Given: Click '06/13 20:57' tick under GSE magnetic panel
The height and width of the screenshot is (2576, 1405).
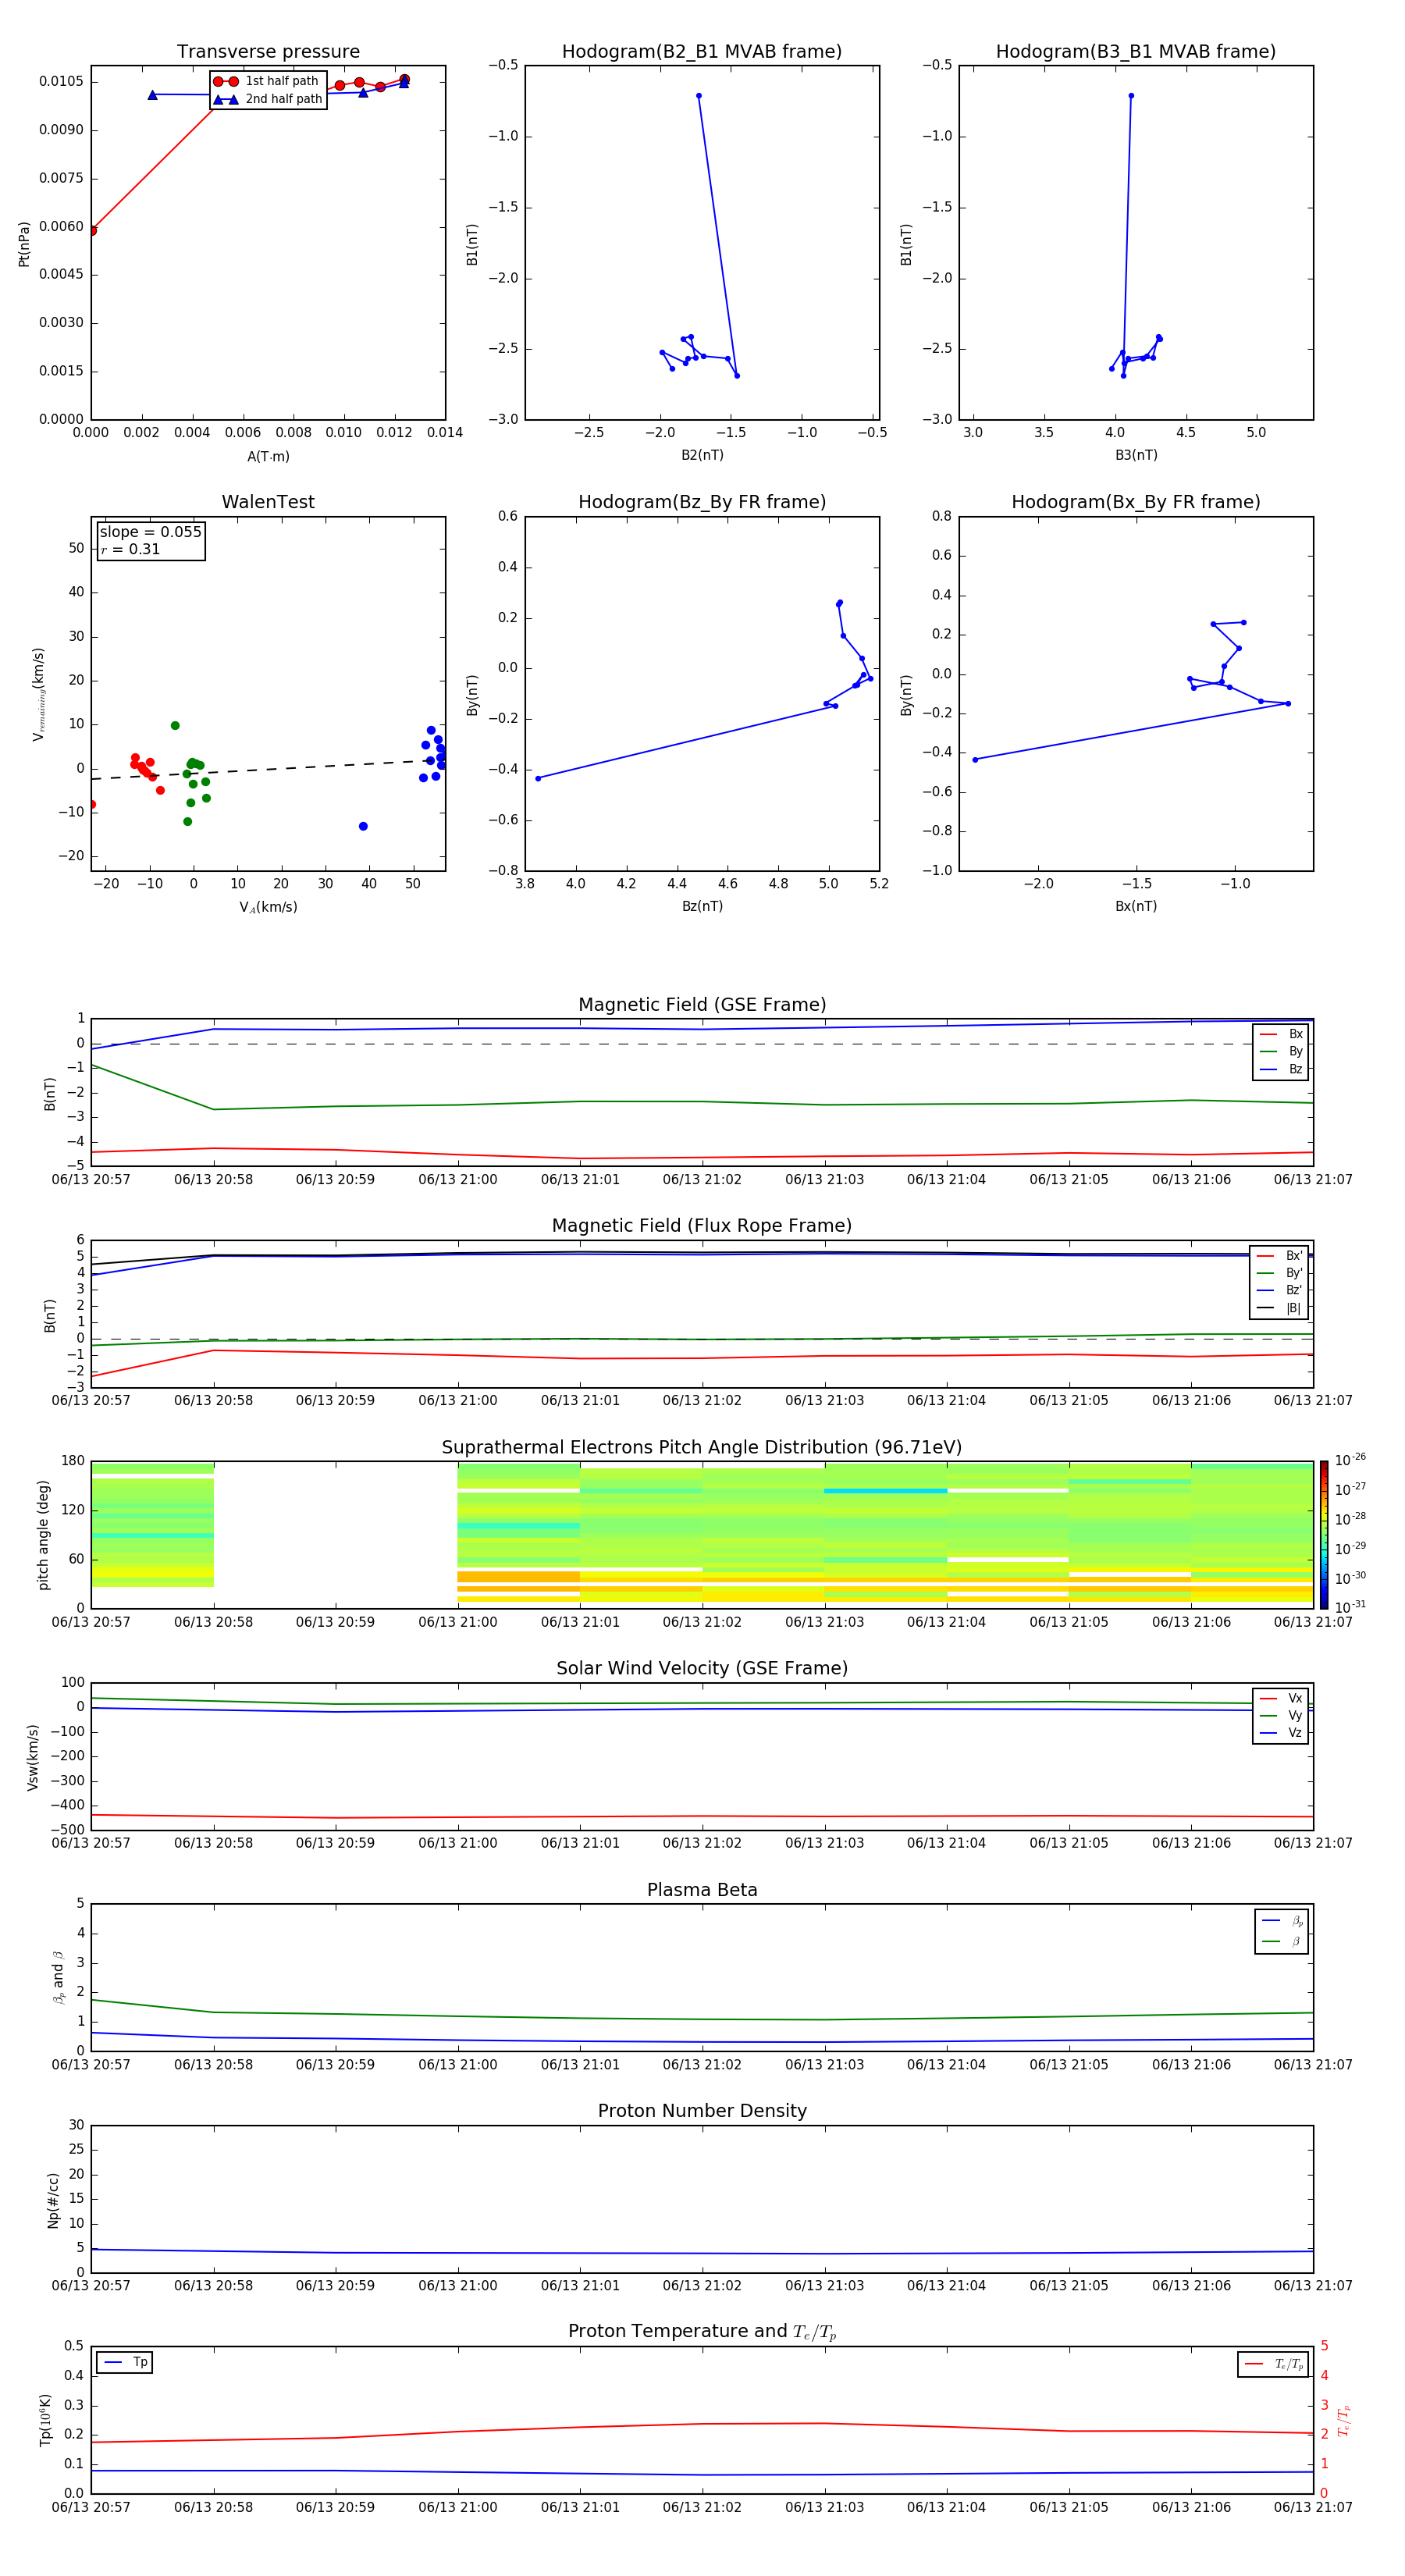Looking at the screenshot, I should [91, 1179].
